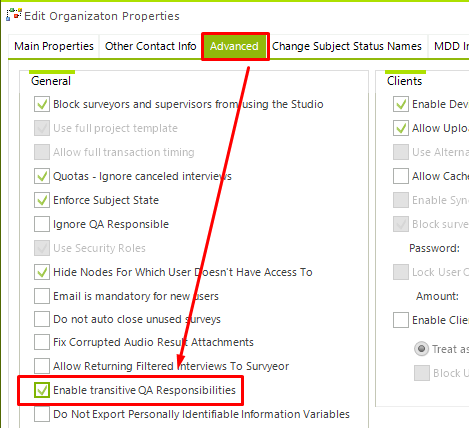Select the Advanced tab
Viewport: 469px width, 428px height.
[234, 46]
